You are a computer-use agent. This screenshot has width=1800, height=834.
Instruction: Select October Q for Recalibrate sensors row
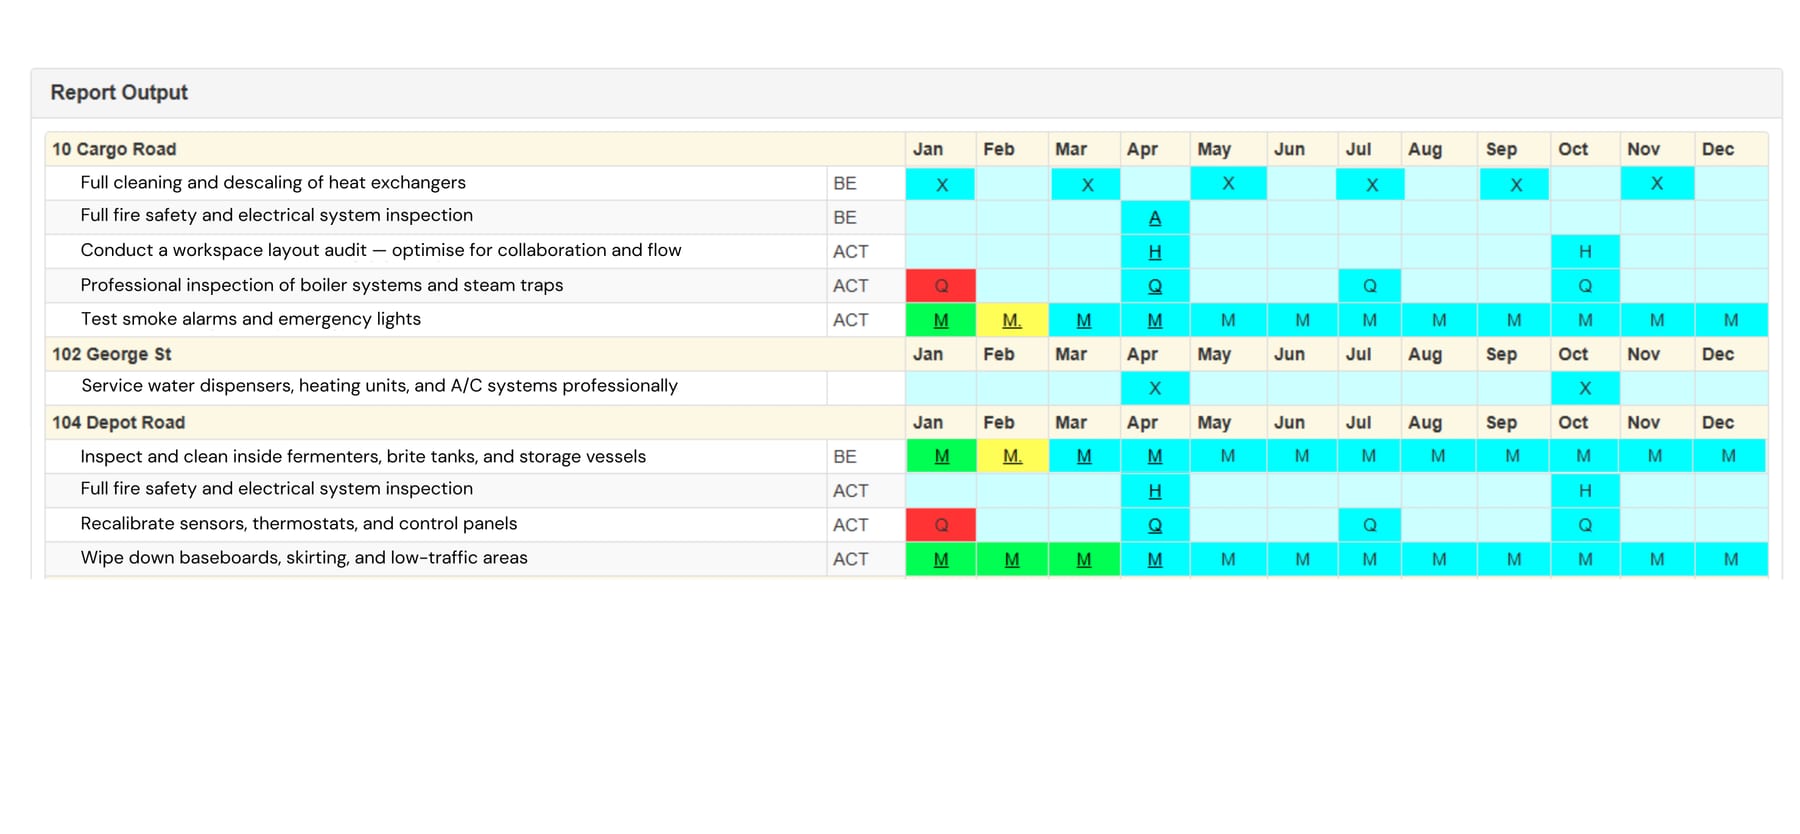[1585, 525]
